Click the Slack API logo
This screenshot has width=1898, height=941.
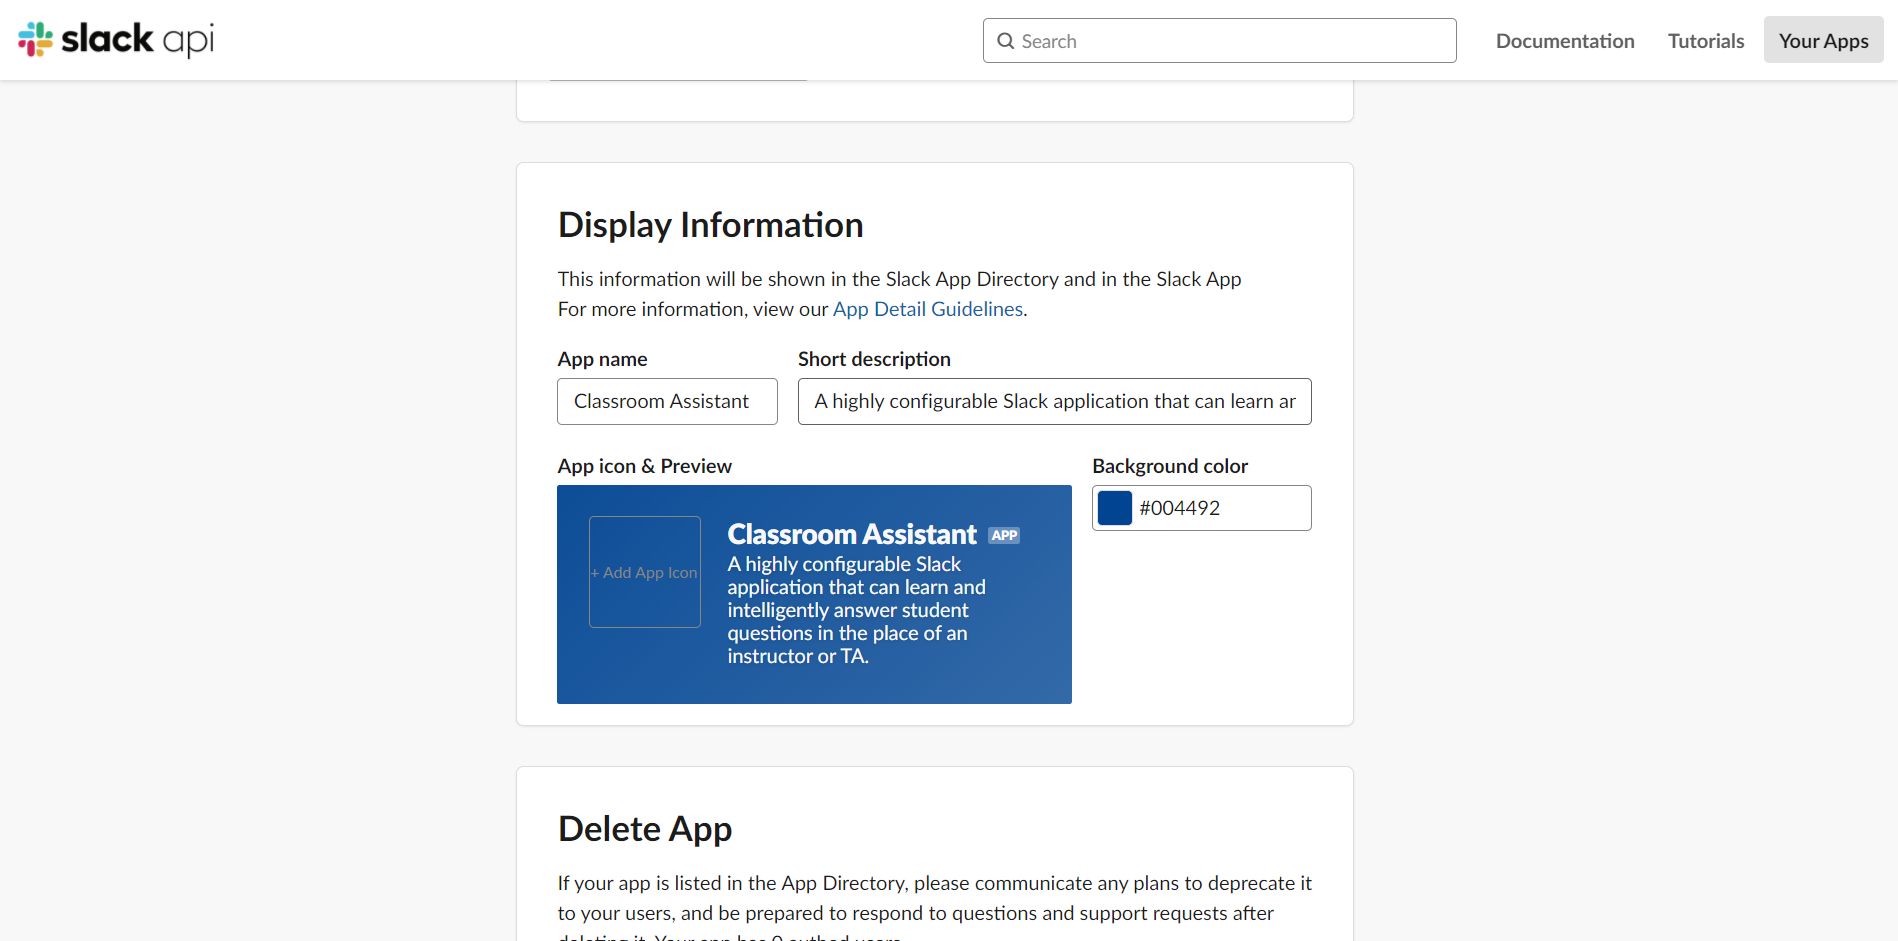[x=116, y=40]
